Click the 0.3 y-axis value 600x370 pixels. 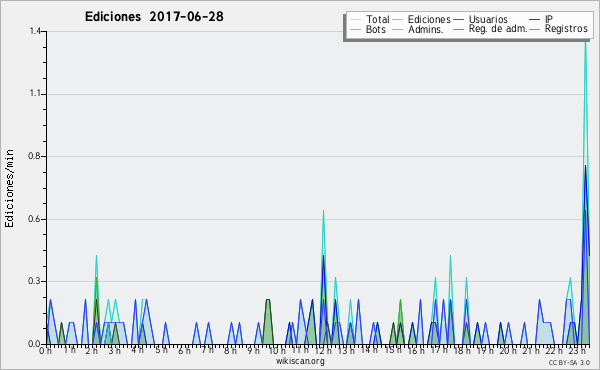(35, 281)
